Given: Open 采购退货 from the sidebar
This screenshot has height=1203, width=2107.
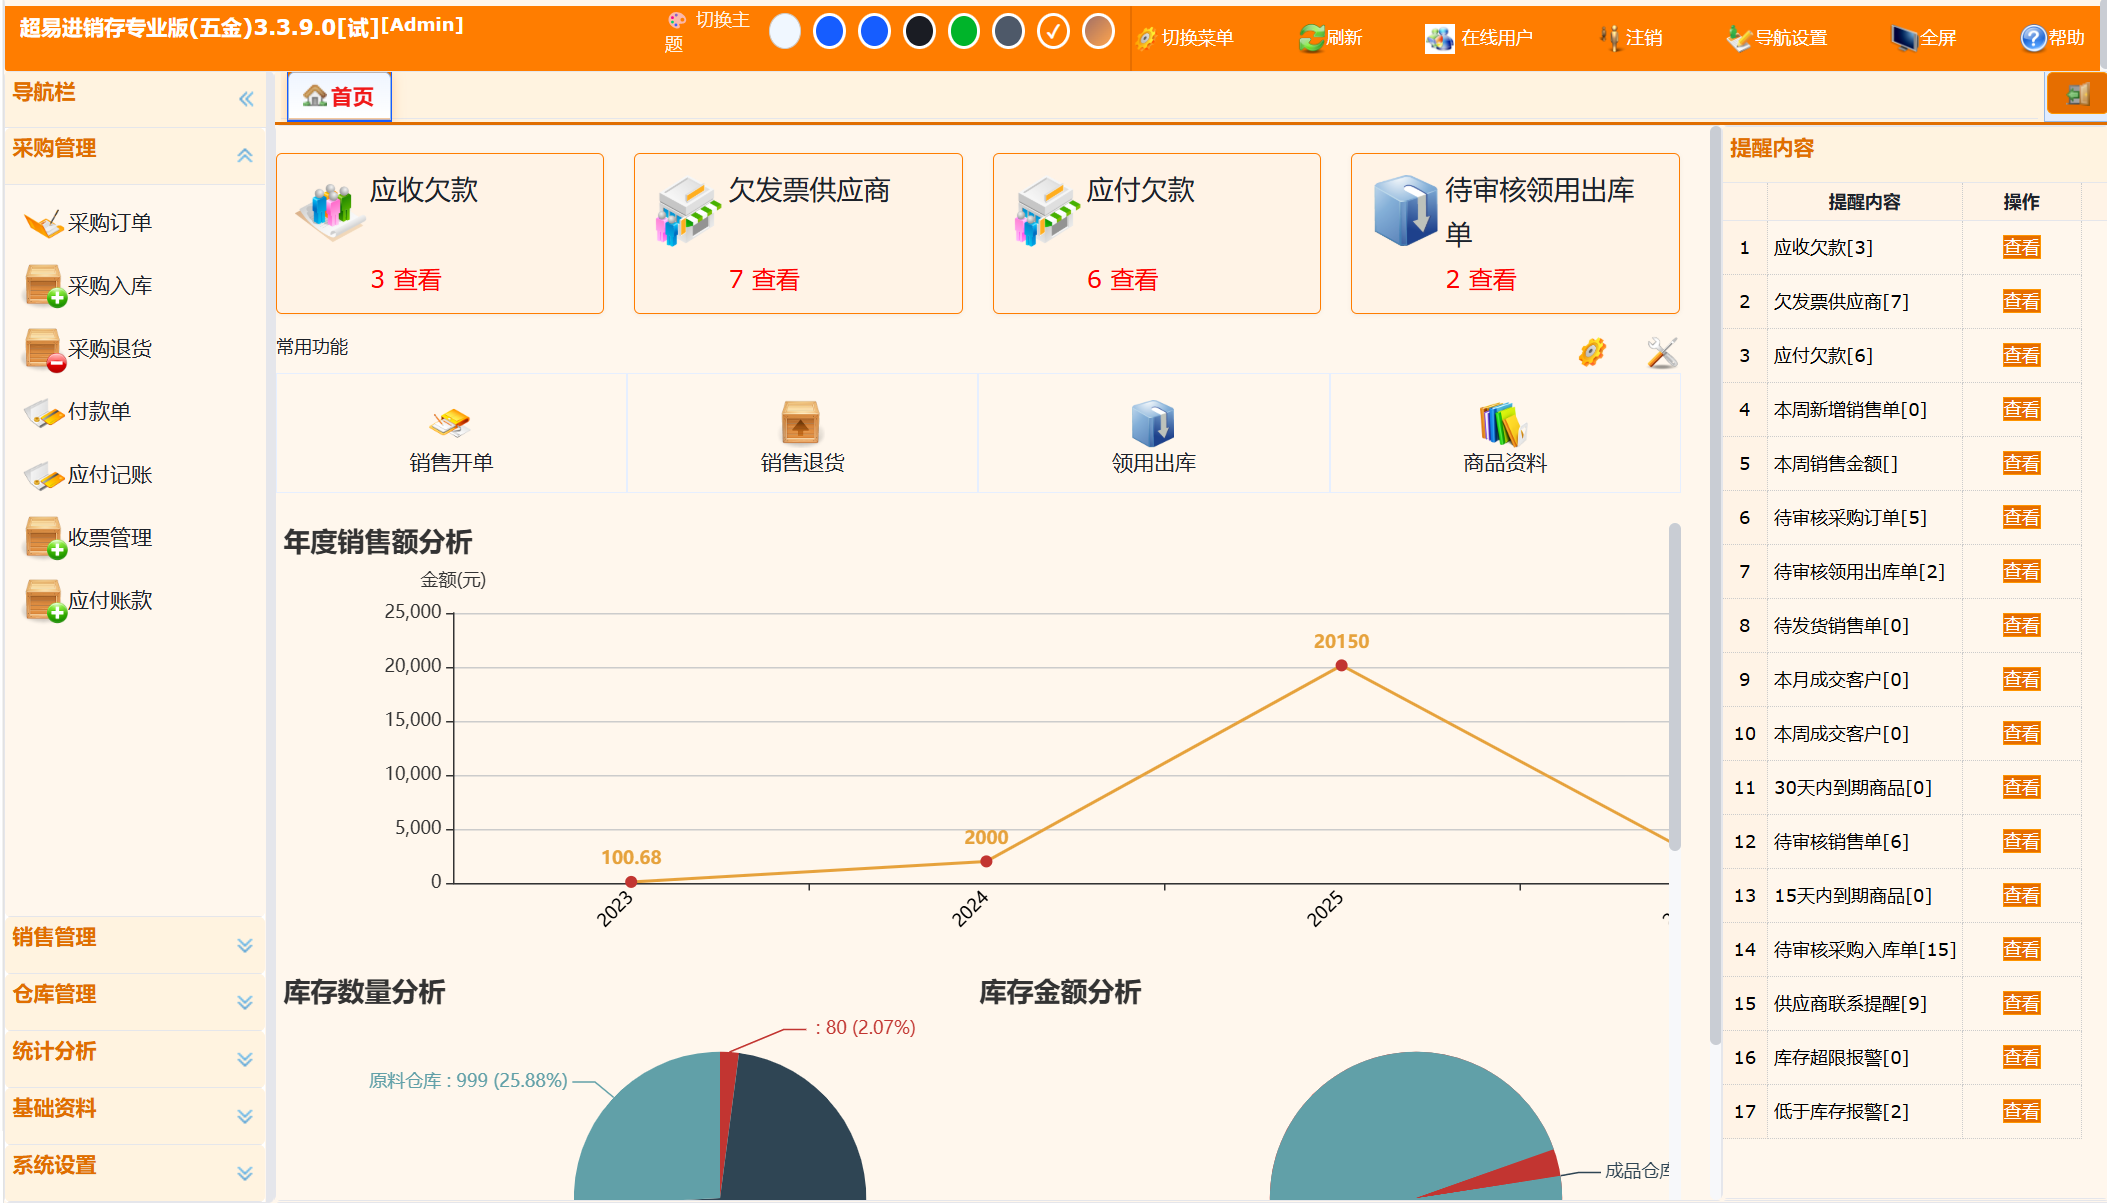Looking at the screenshot, I should 88,349.
